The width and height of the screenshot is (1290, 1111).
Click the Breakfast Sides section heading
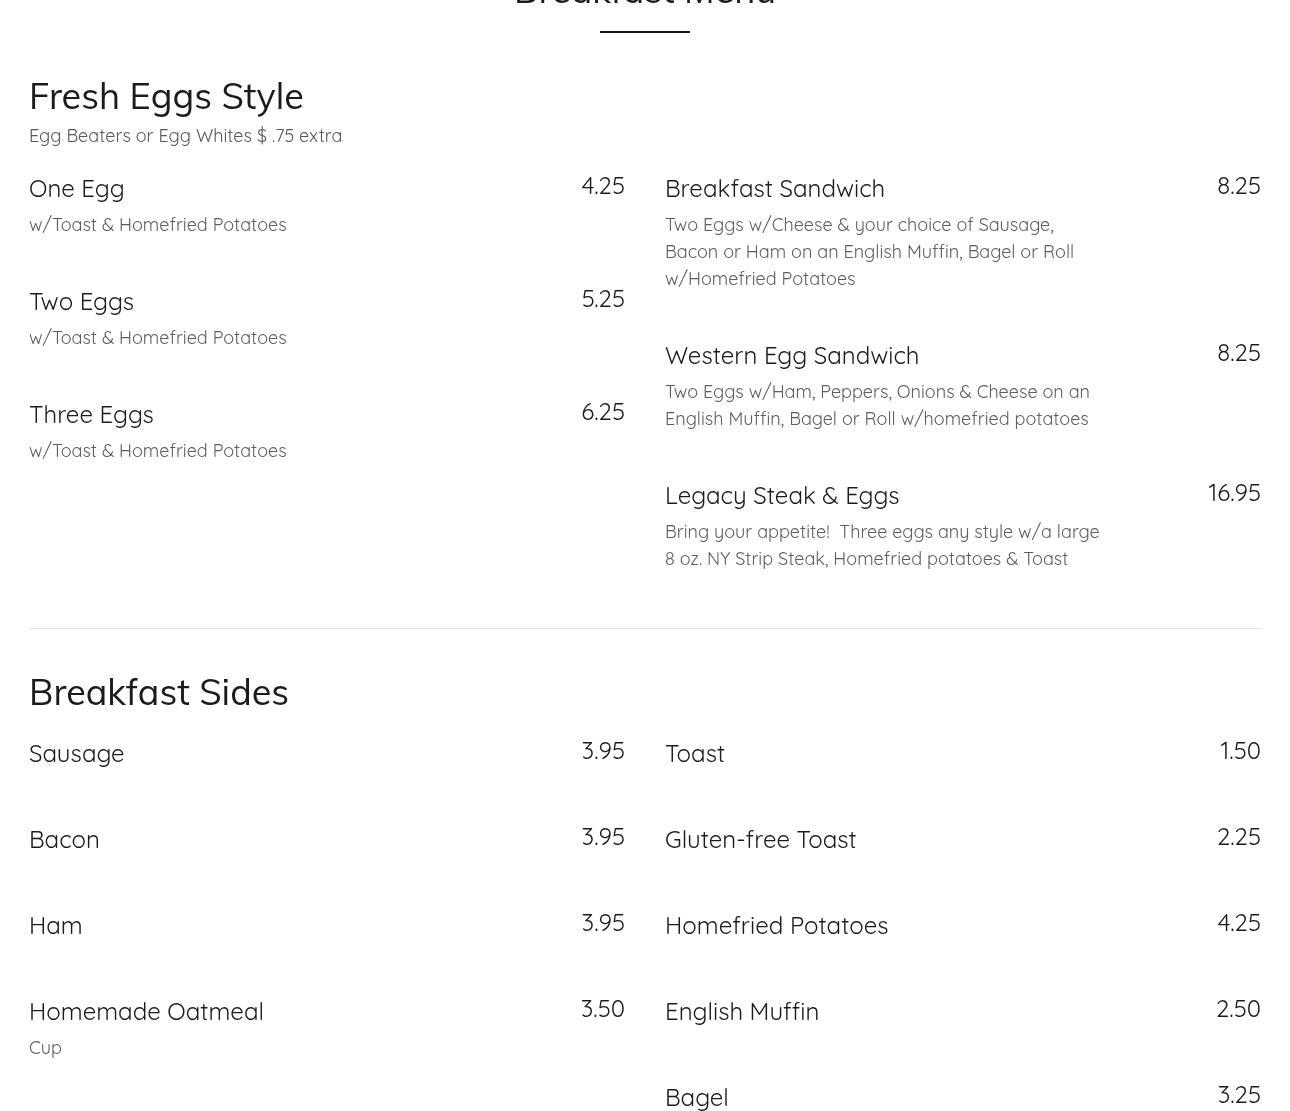[x=159, y=692]
